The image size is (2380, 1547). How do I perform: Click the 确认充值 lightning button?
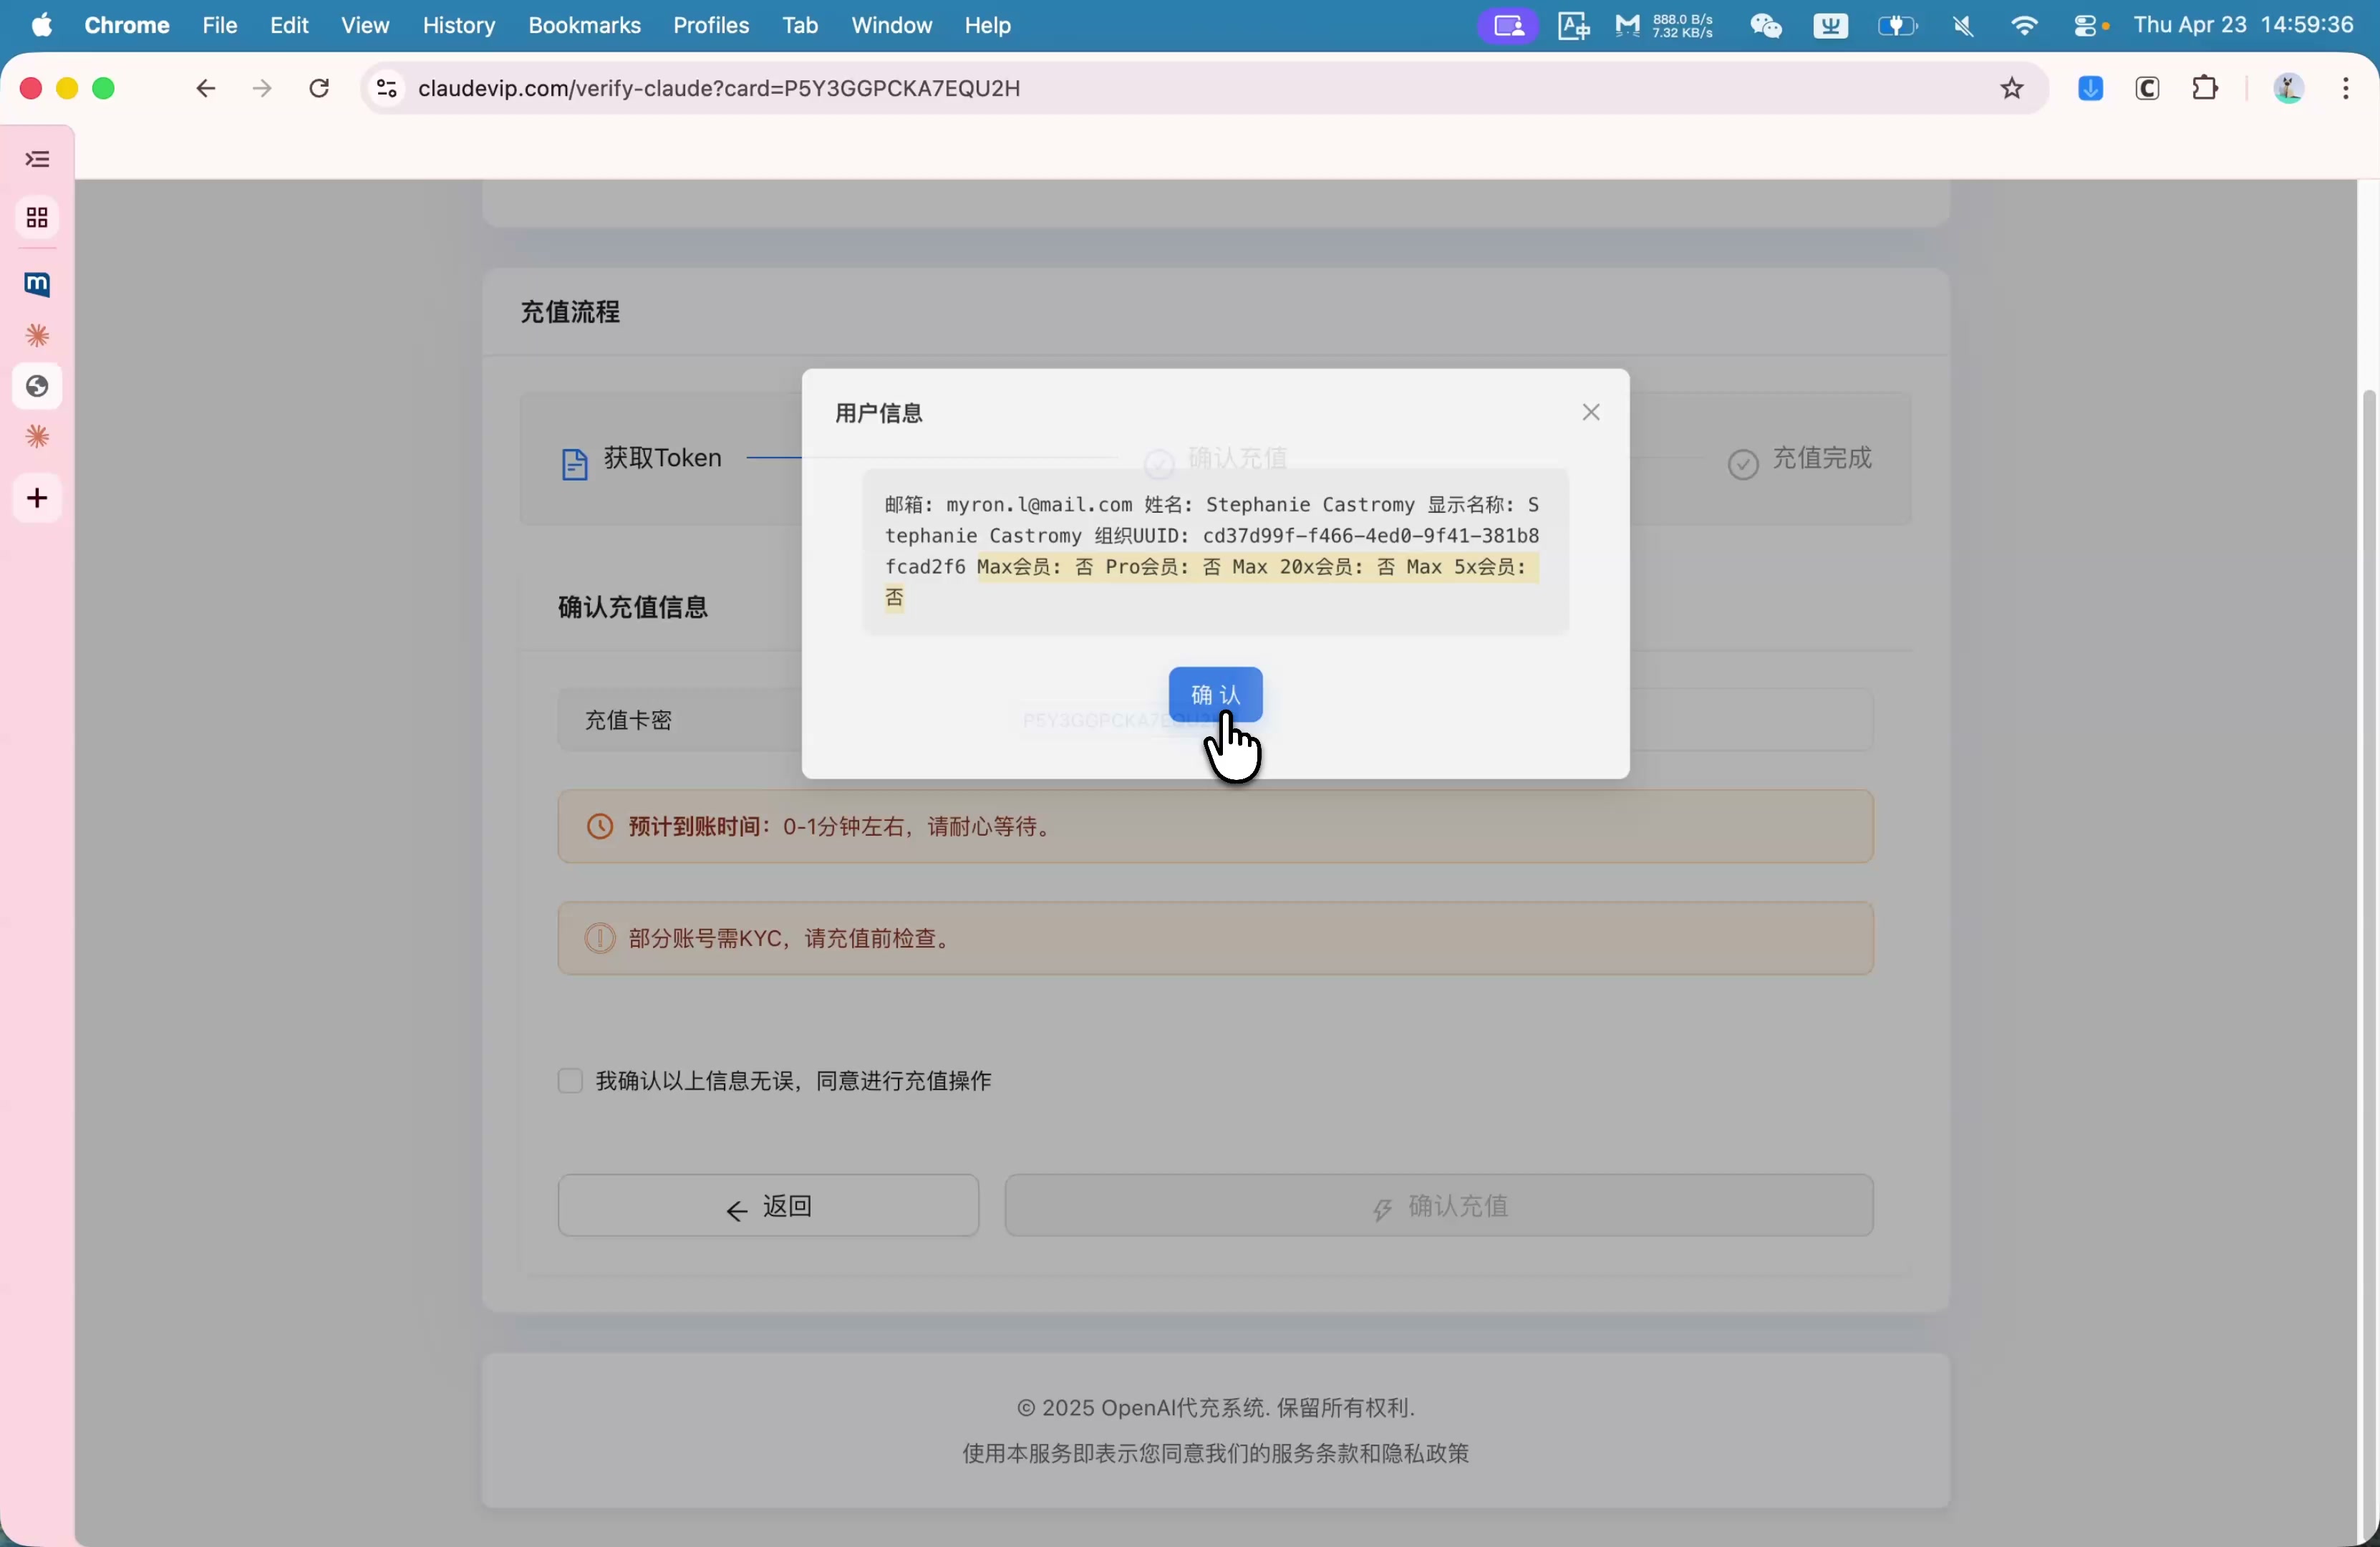click(x=1439, y=1205)
